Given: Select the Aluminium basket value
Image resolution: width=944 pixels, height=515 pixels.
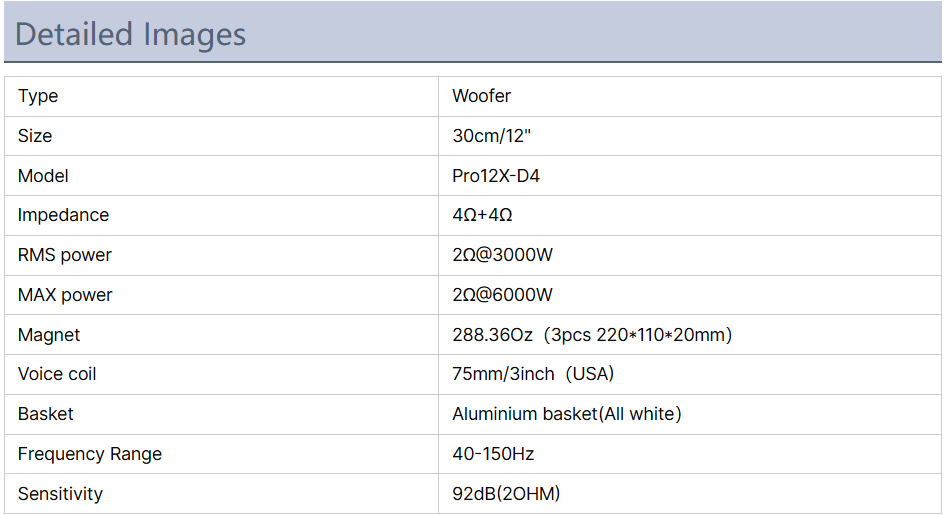Looking at the screenshot, I should point(566,414).
